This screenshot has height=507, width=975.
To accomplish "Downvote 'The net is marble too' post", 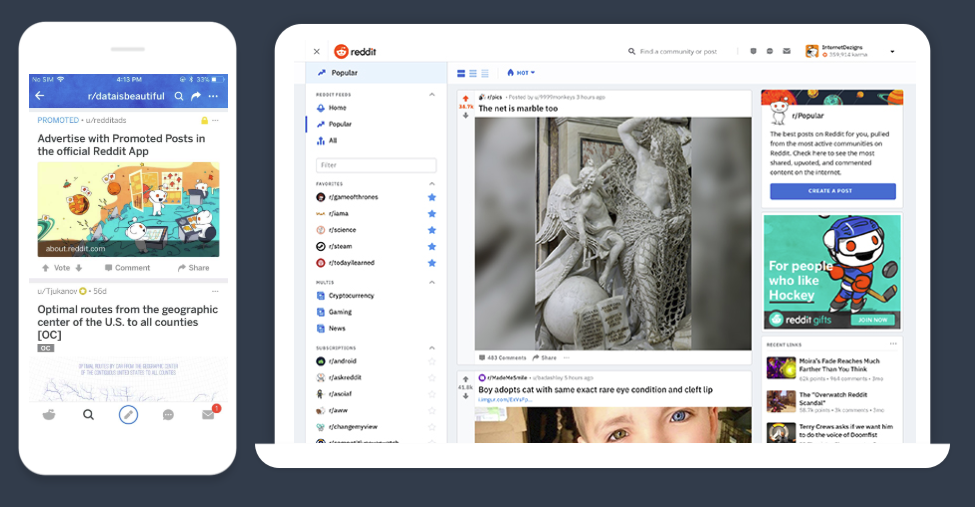I will [x=466, y=116].
